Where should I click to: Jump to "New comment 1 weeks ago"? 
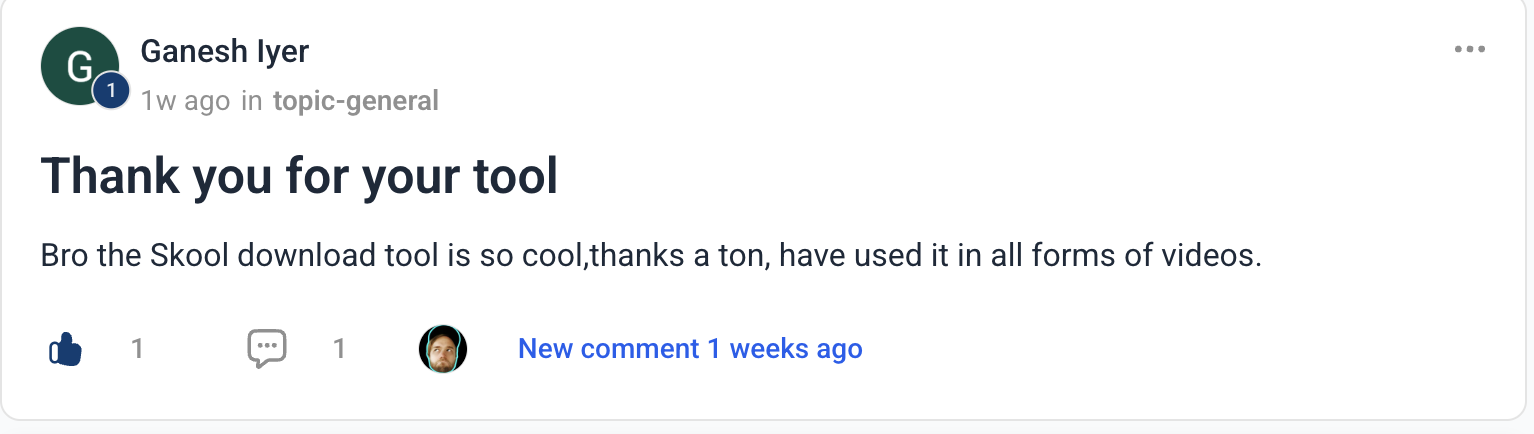click(x=690, y=349)
